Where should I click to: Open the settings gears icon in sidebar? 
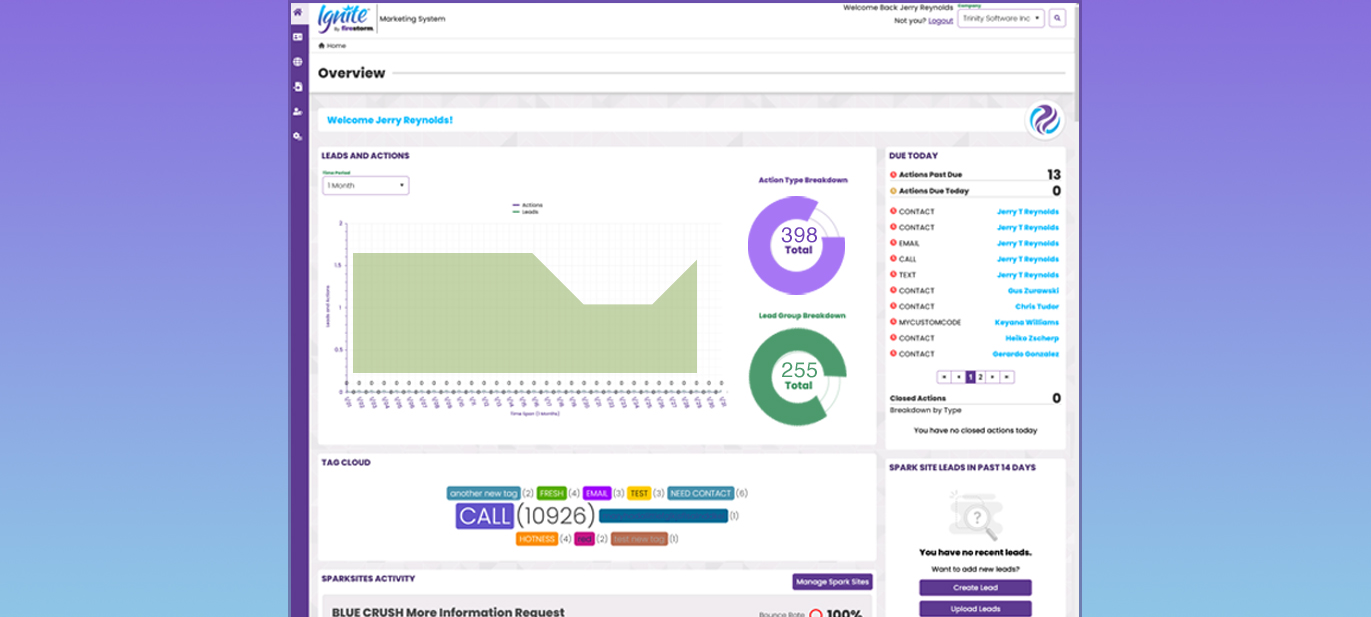pyautogui.click(x=297, y=136)
